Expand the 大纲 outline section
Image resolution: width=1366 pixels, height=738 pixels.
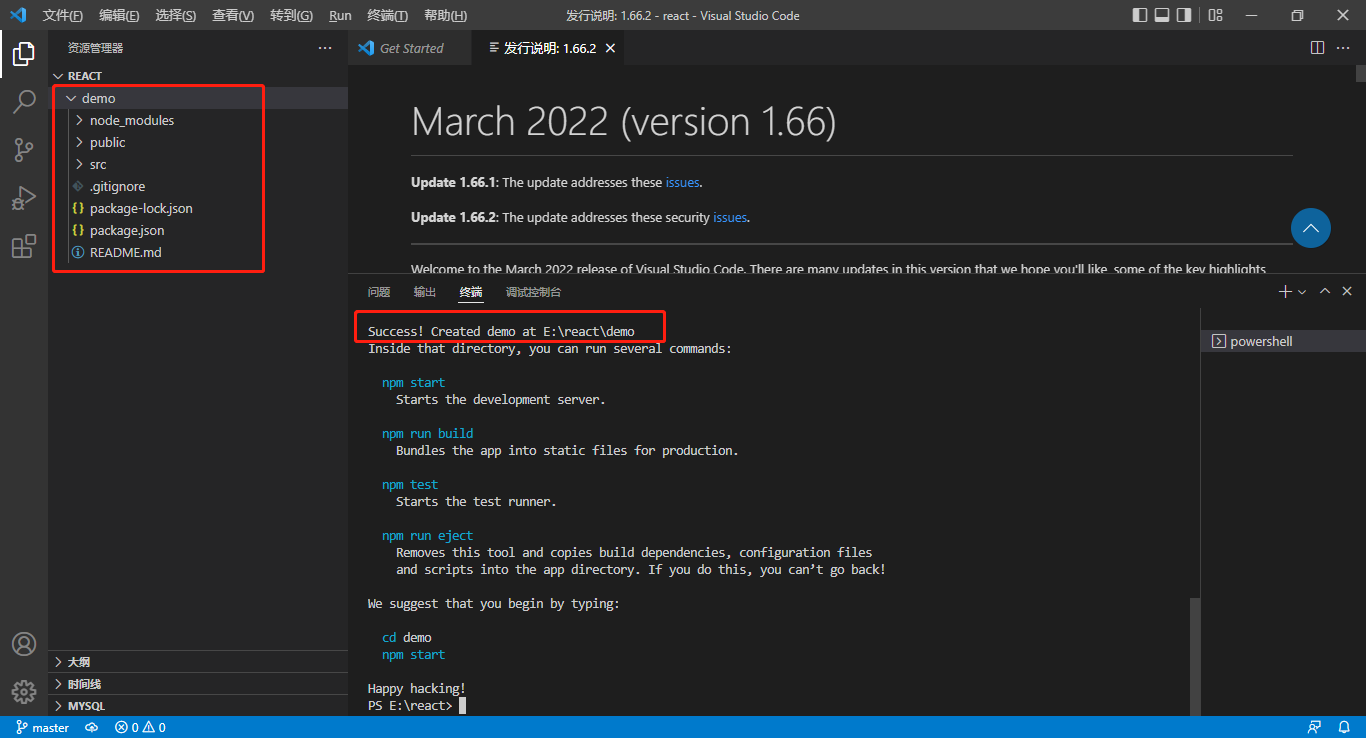[x=198, y=662]
